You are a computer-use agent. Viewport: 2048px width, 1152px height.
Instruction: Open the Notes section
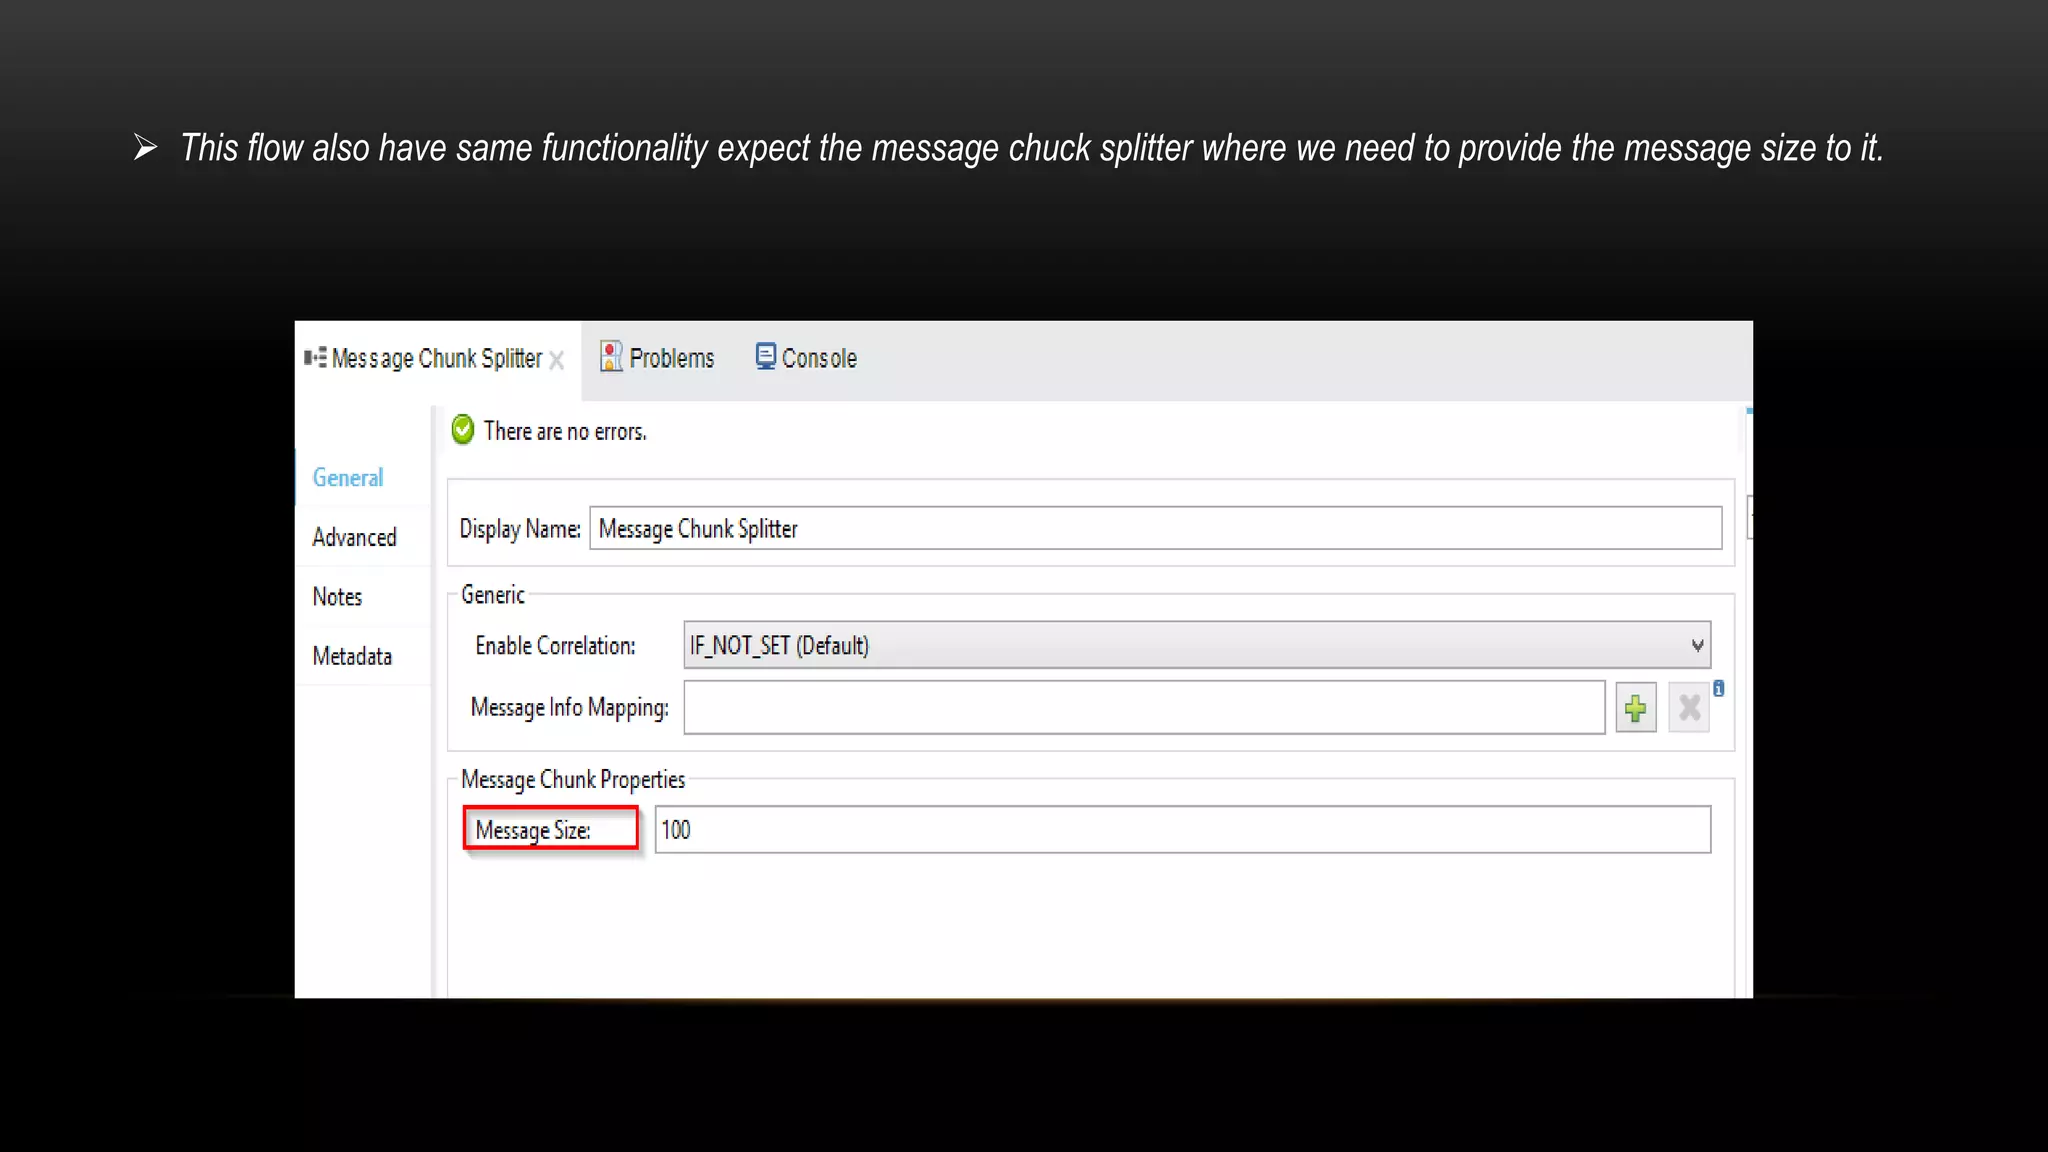click(337, 597)
